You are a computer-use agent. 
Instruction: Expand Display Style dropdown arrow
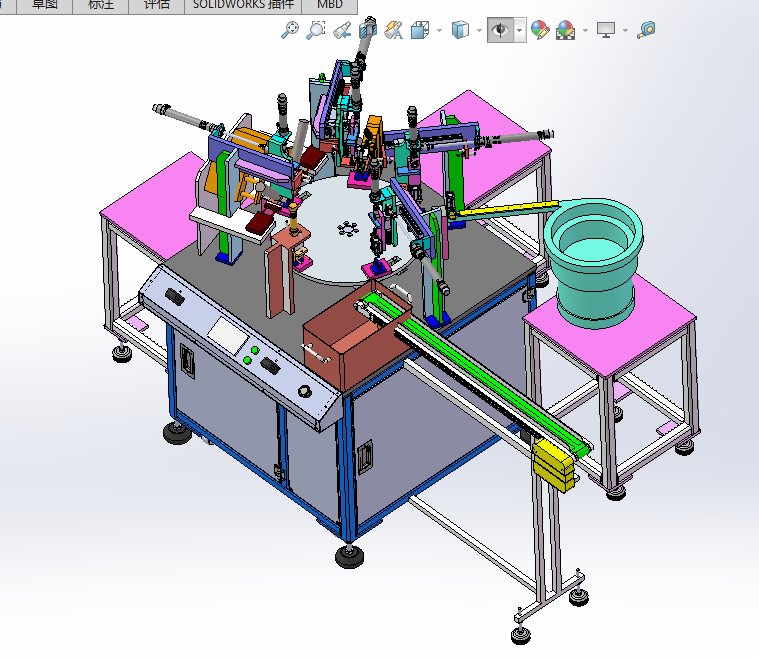[479, 31]
